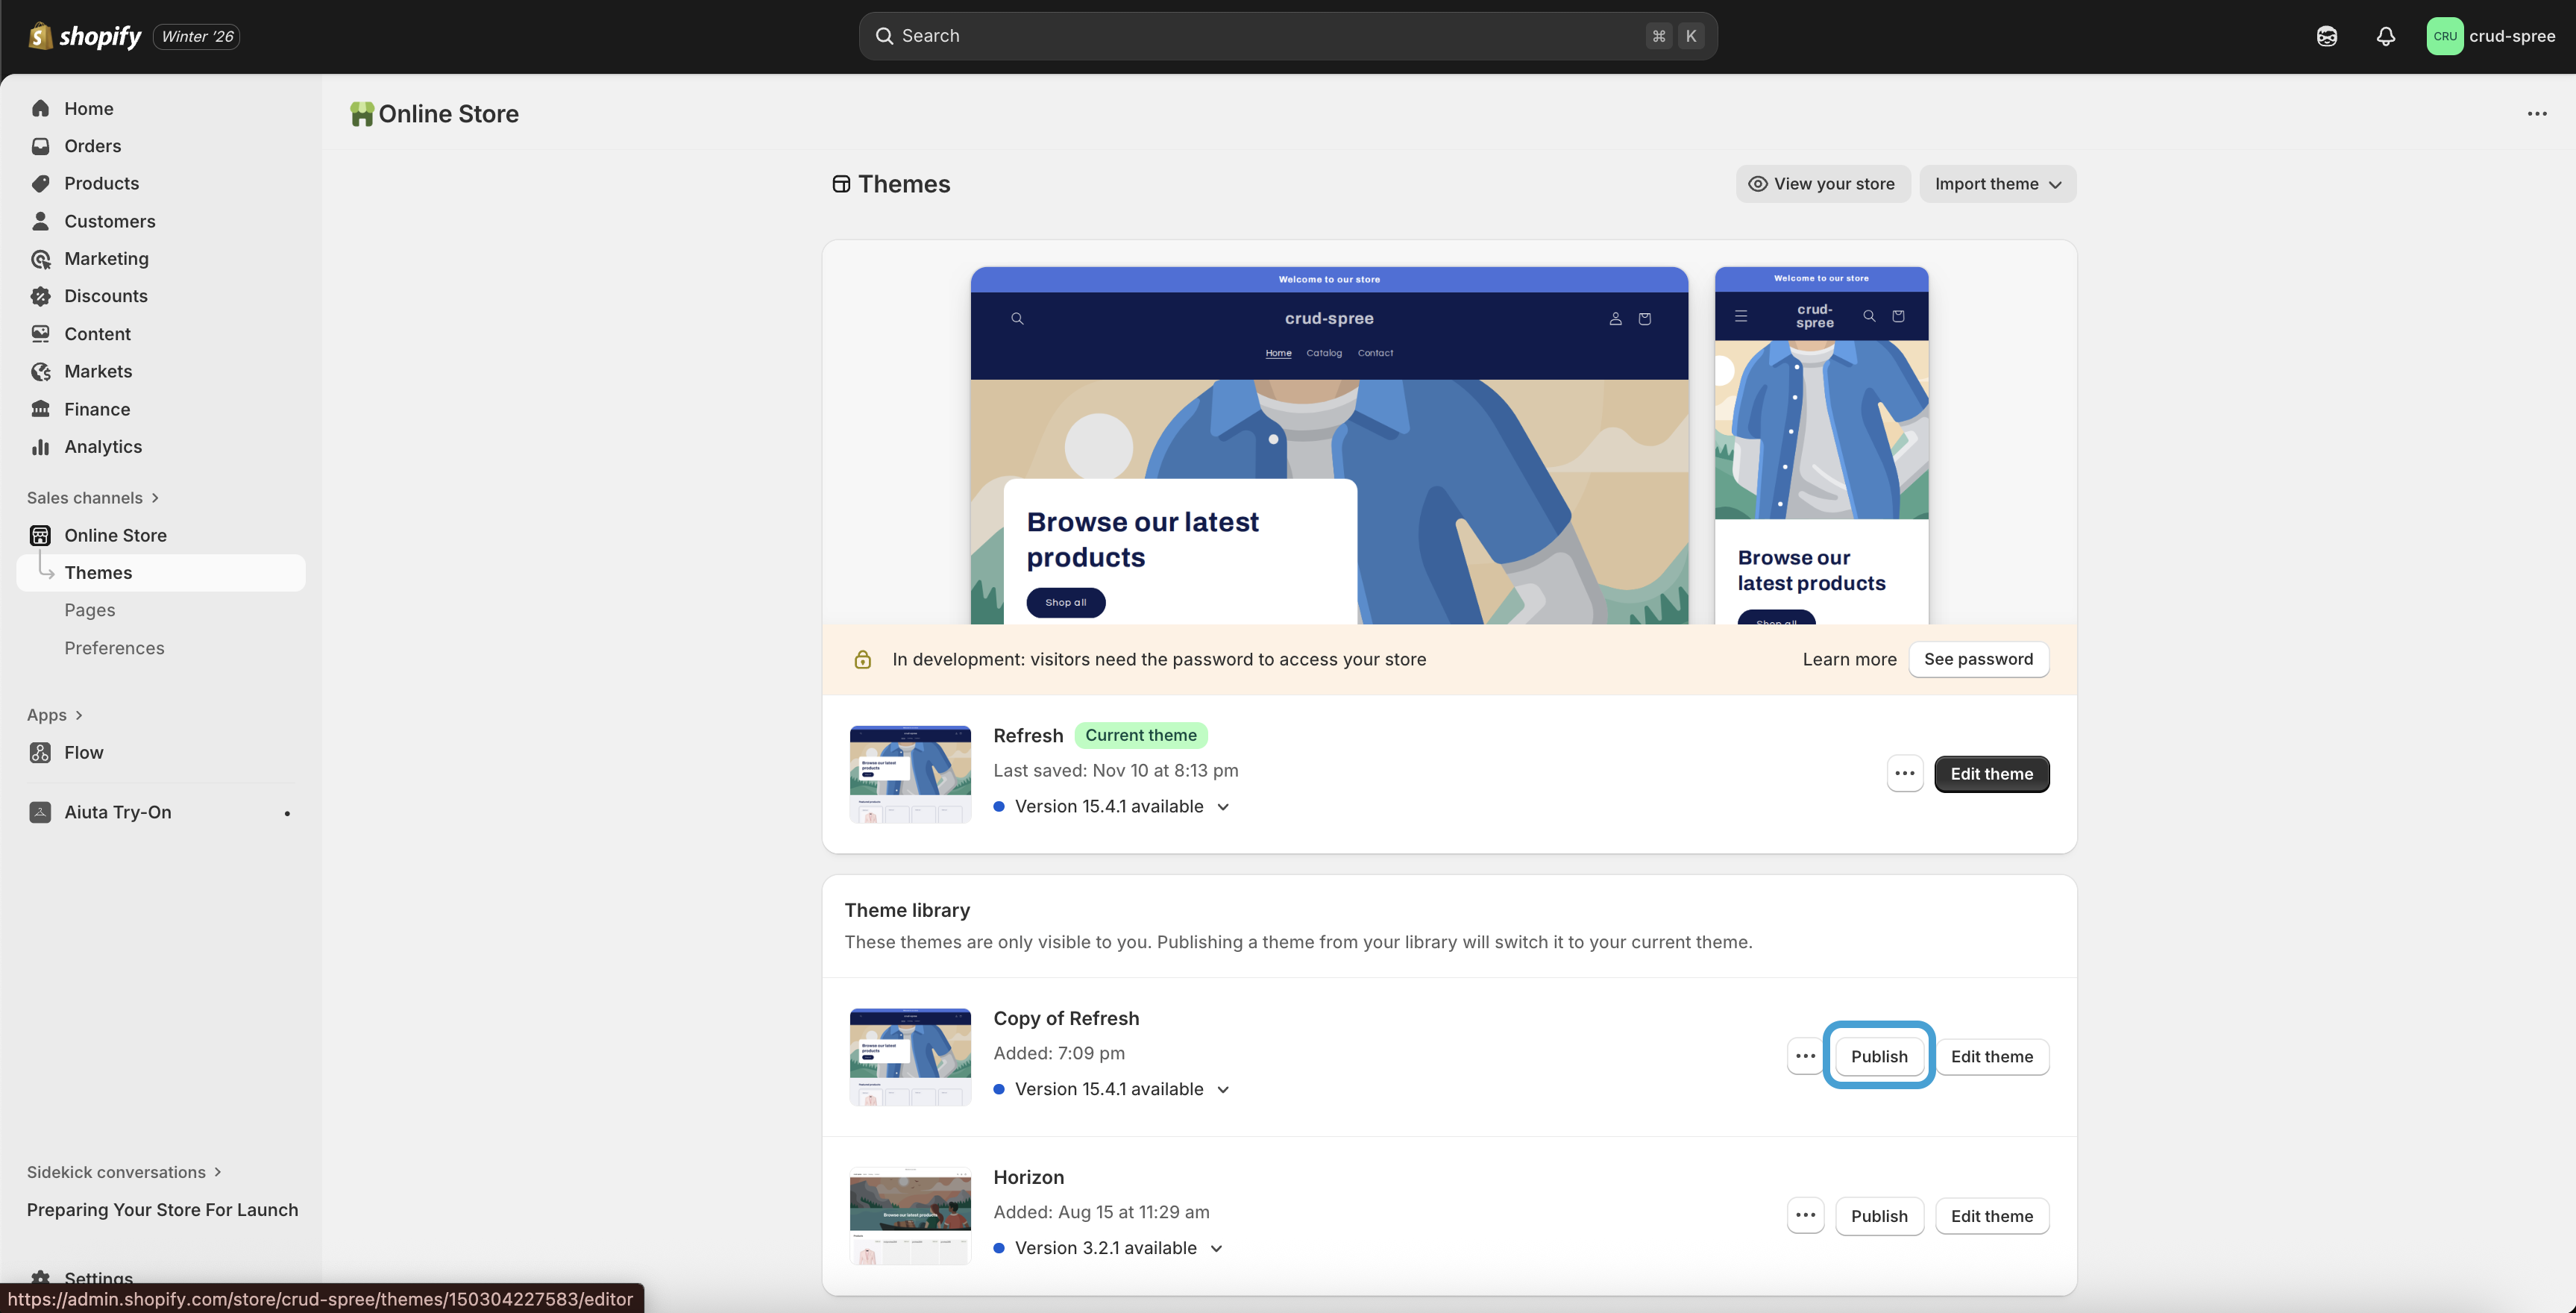Click the Finance bank icon
This screenshot has height=1313, width=2576.
tap(40, 409)
